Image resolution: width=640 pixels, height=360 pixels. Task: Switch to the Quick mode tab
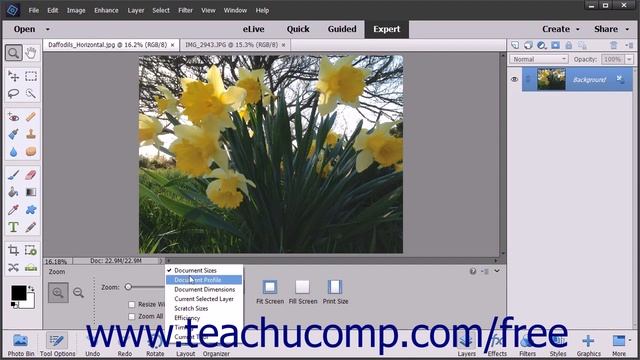298,29
